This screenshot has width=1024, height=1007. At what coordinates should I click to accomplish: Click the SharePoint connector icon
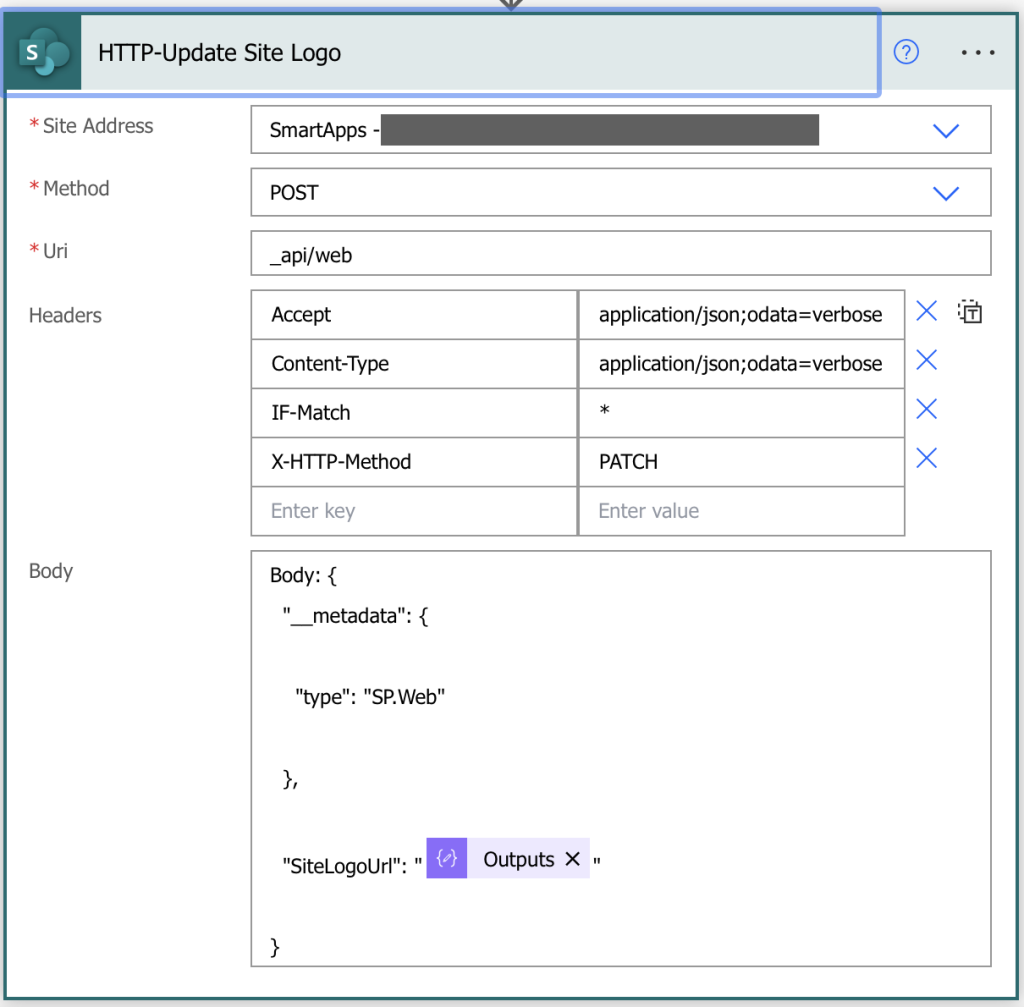42,51
